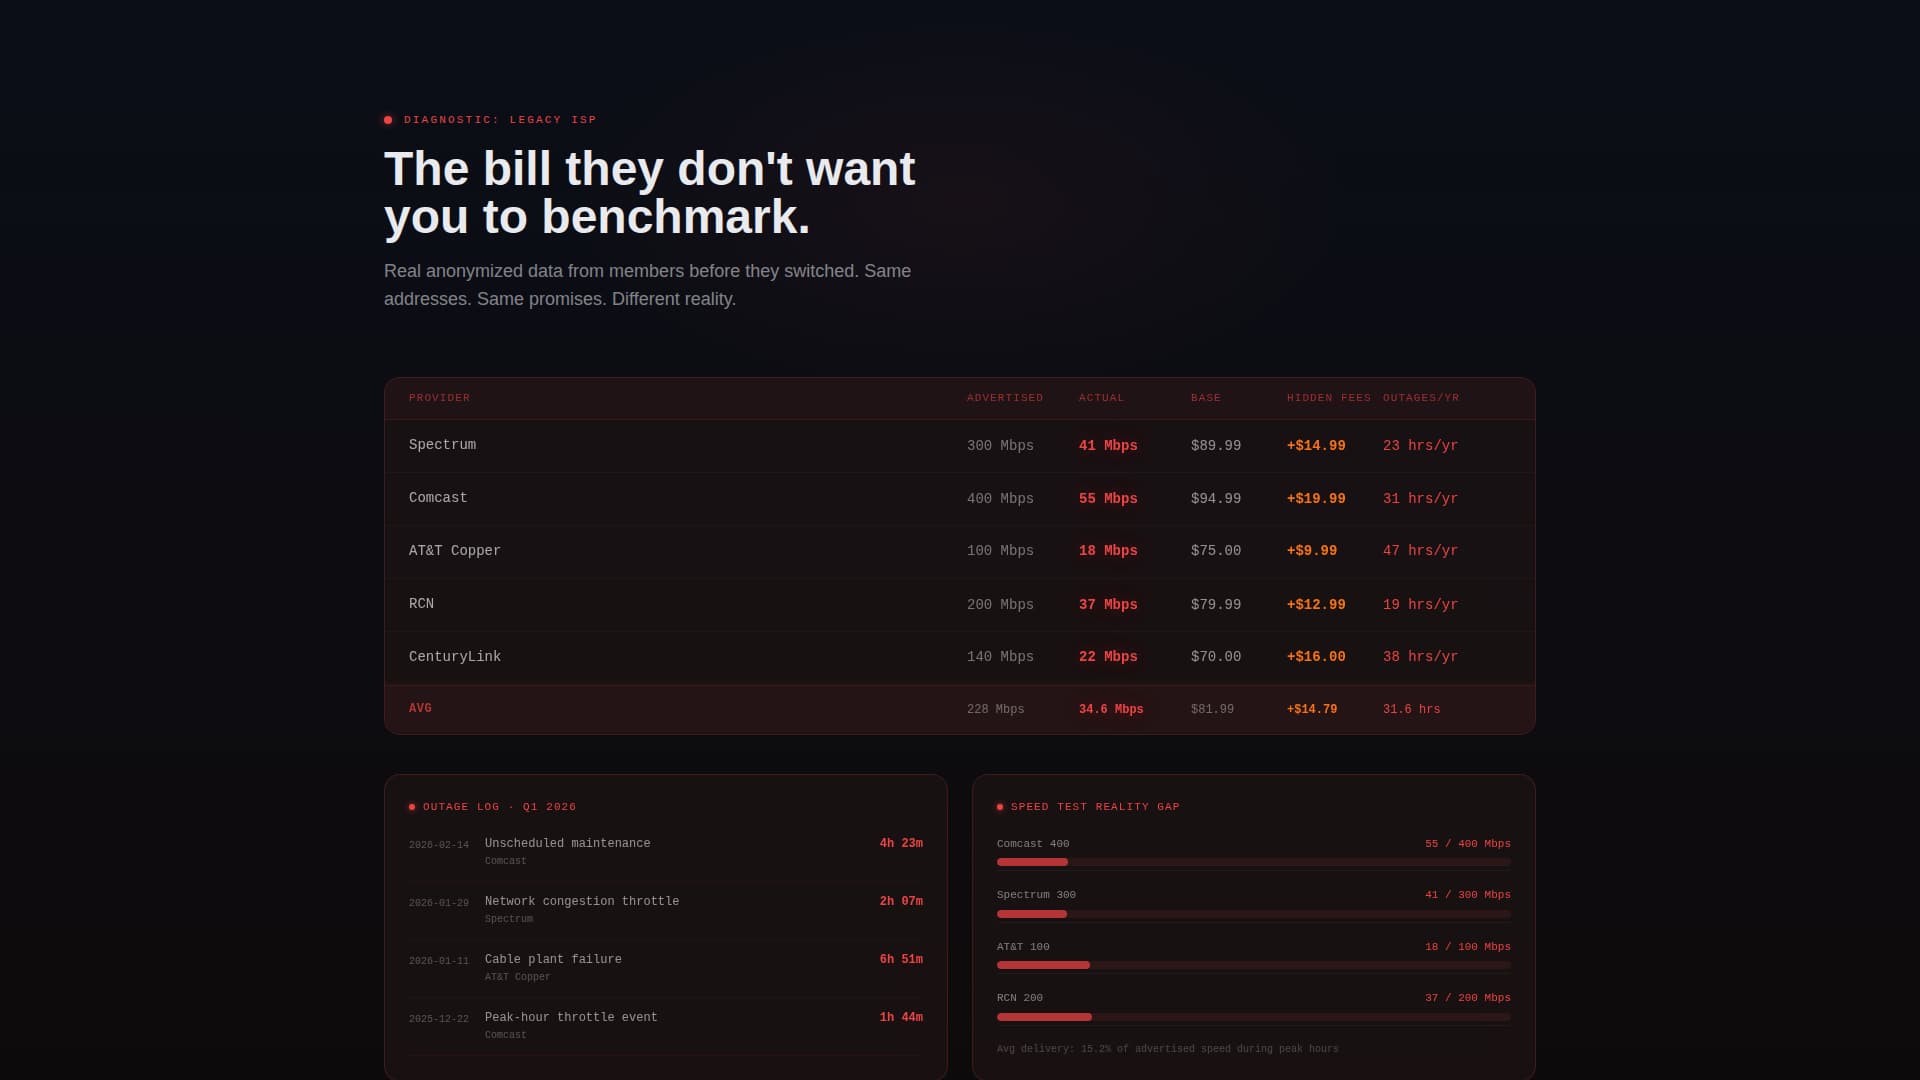Click the RCN provider name

(x=421, y=604)
